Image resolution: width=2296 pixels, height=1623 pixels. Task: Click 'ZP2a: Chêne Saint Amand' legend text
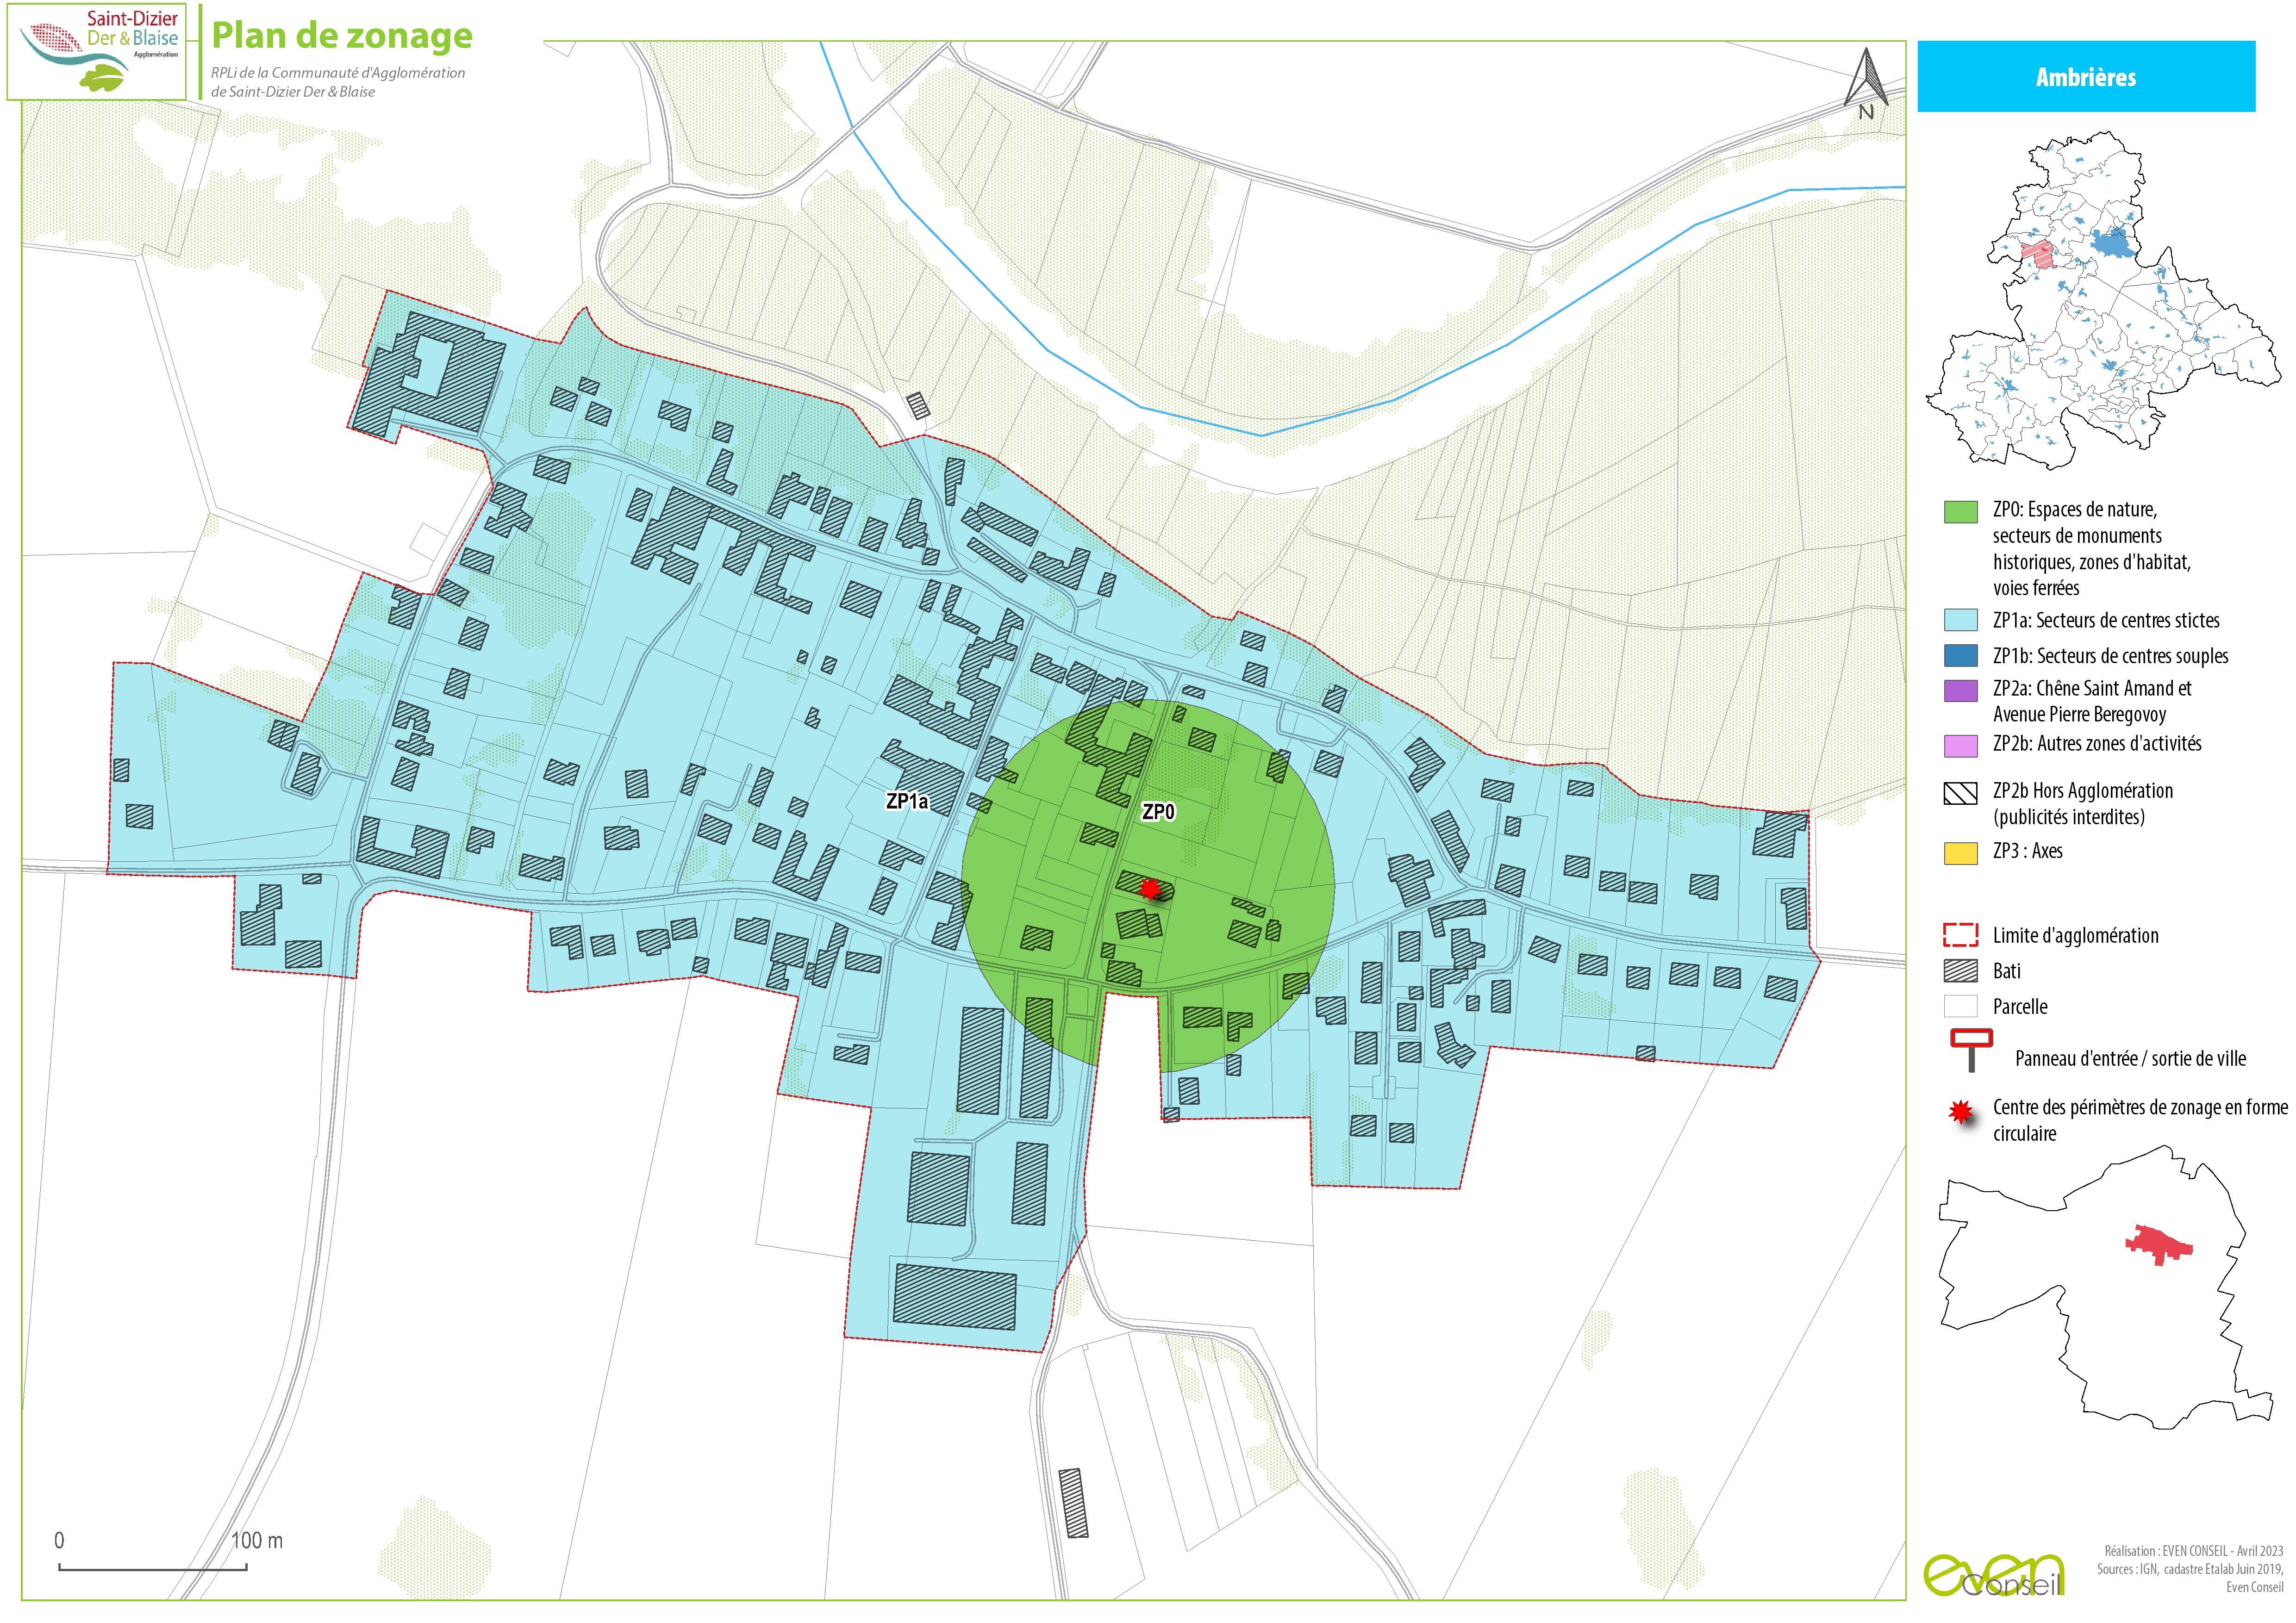tap(2092, 701)
